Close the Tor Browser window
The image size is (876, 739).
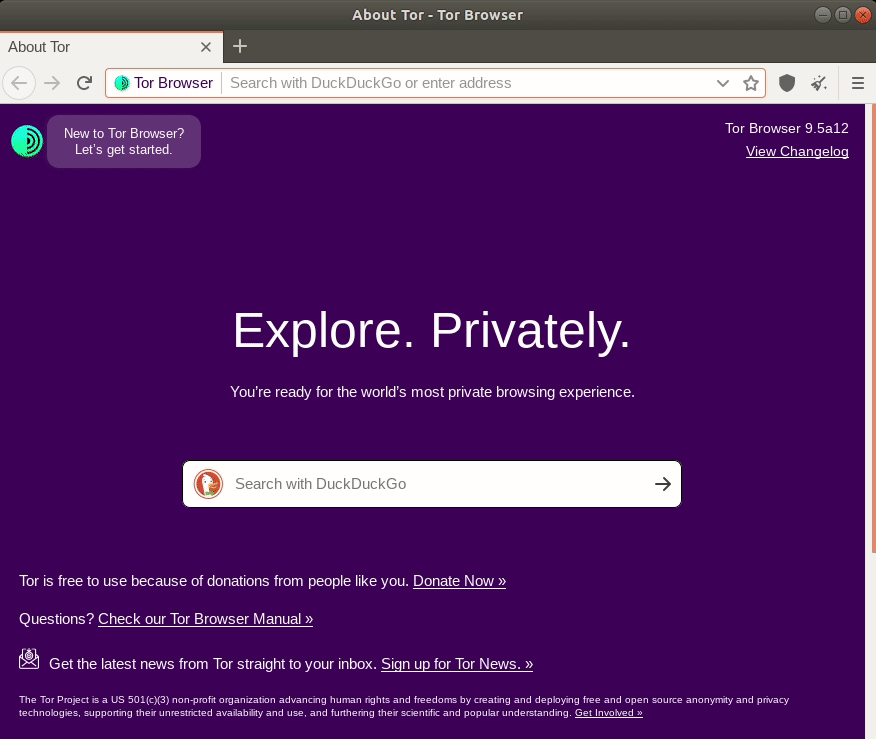863,15
